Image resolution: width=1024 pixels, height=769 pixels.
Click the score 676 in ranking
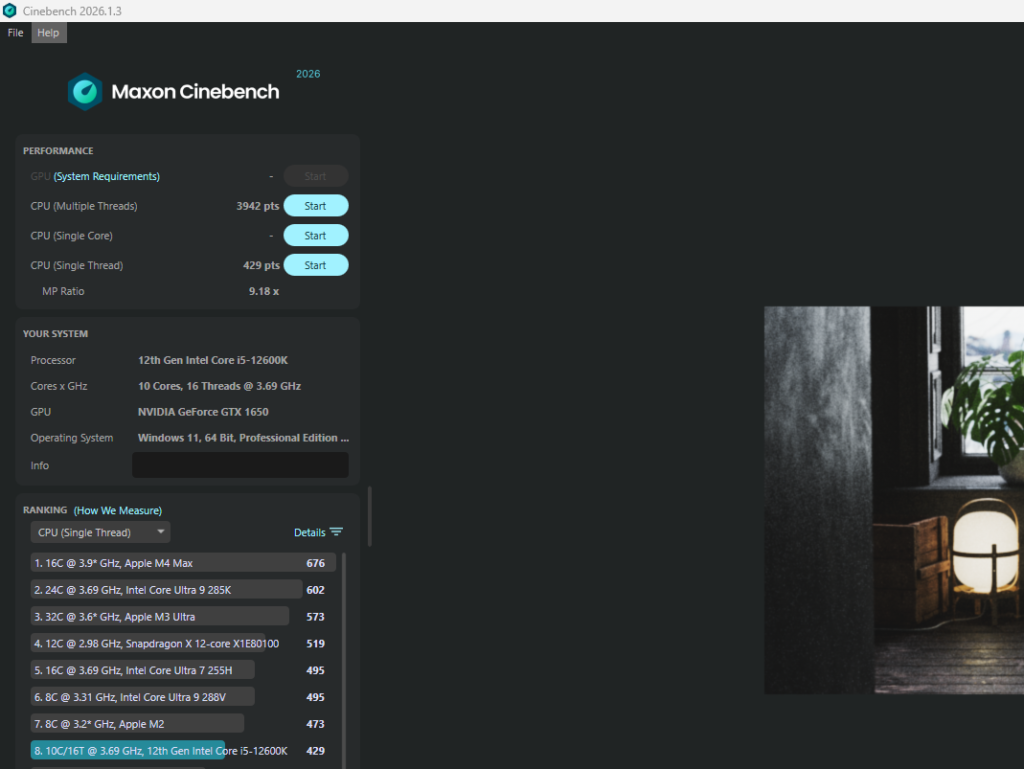[x=315, y=563]
